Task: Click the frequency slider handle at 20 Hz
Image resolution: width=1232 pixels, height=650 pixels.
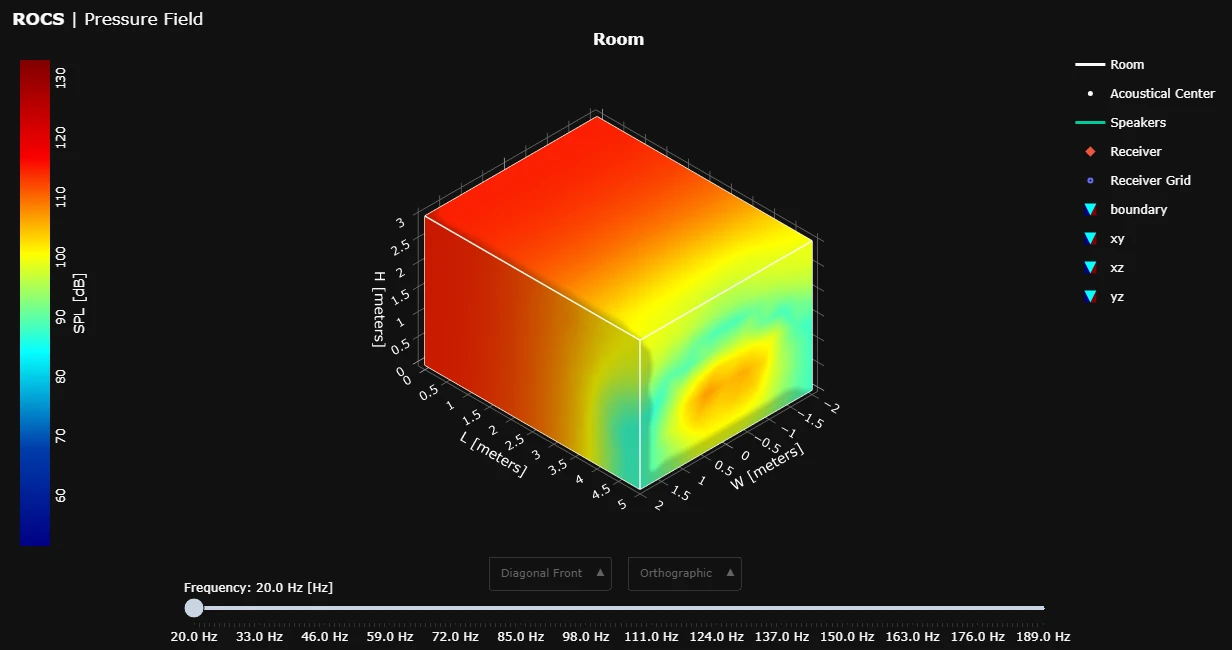Action: click(x=194, y=608)
